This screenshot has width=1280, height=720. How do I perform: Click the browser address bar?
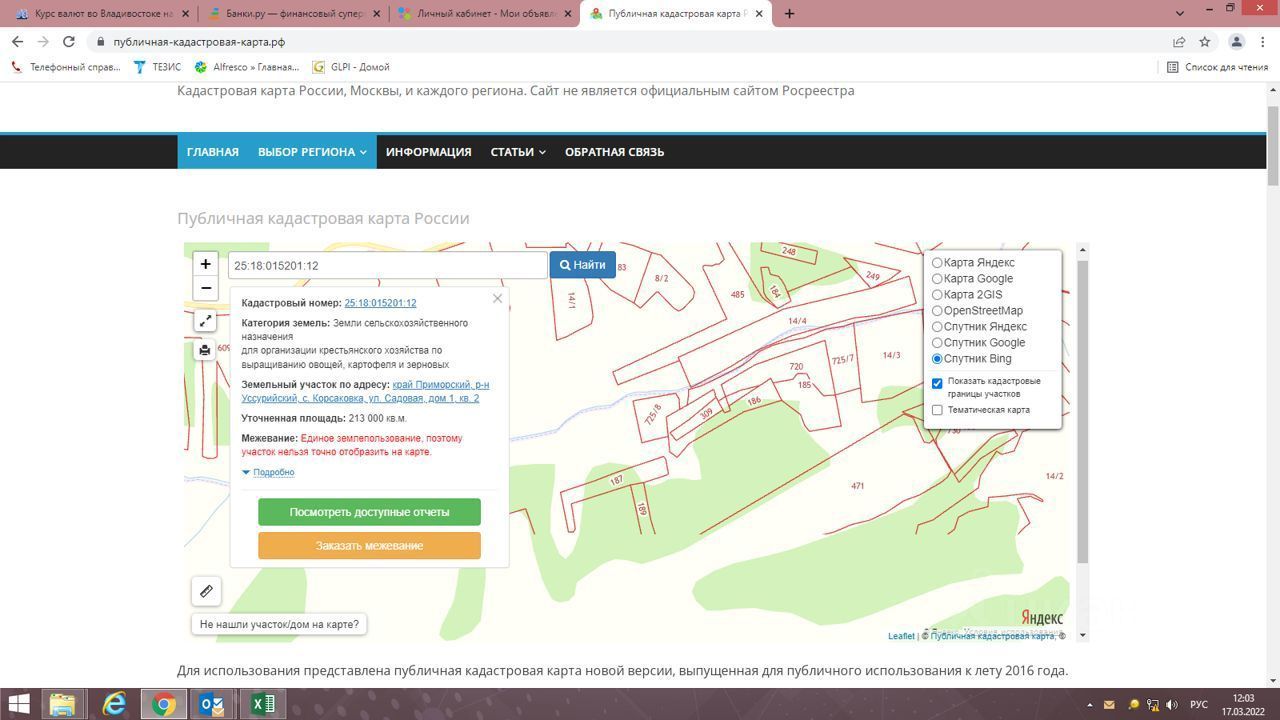pos(630,42)
